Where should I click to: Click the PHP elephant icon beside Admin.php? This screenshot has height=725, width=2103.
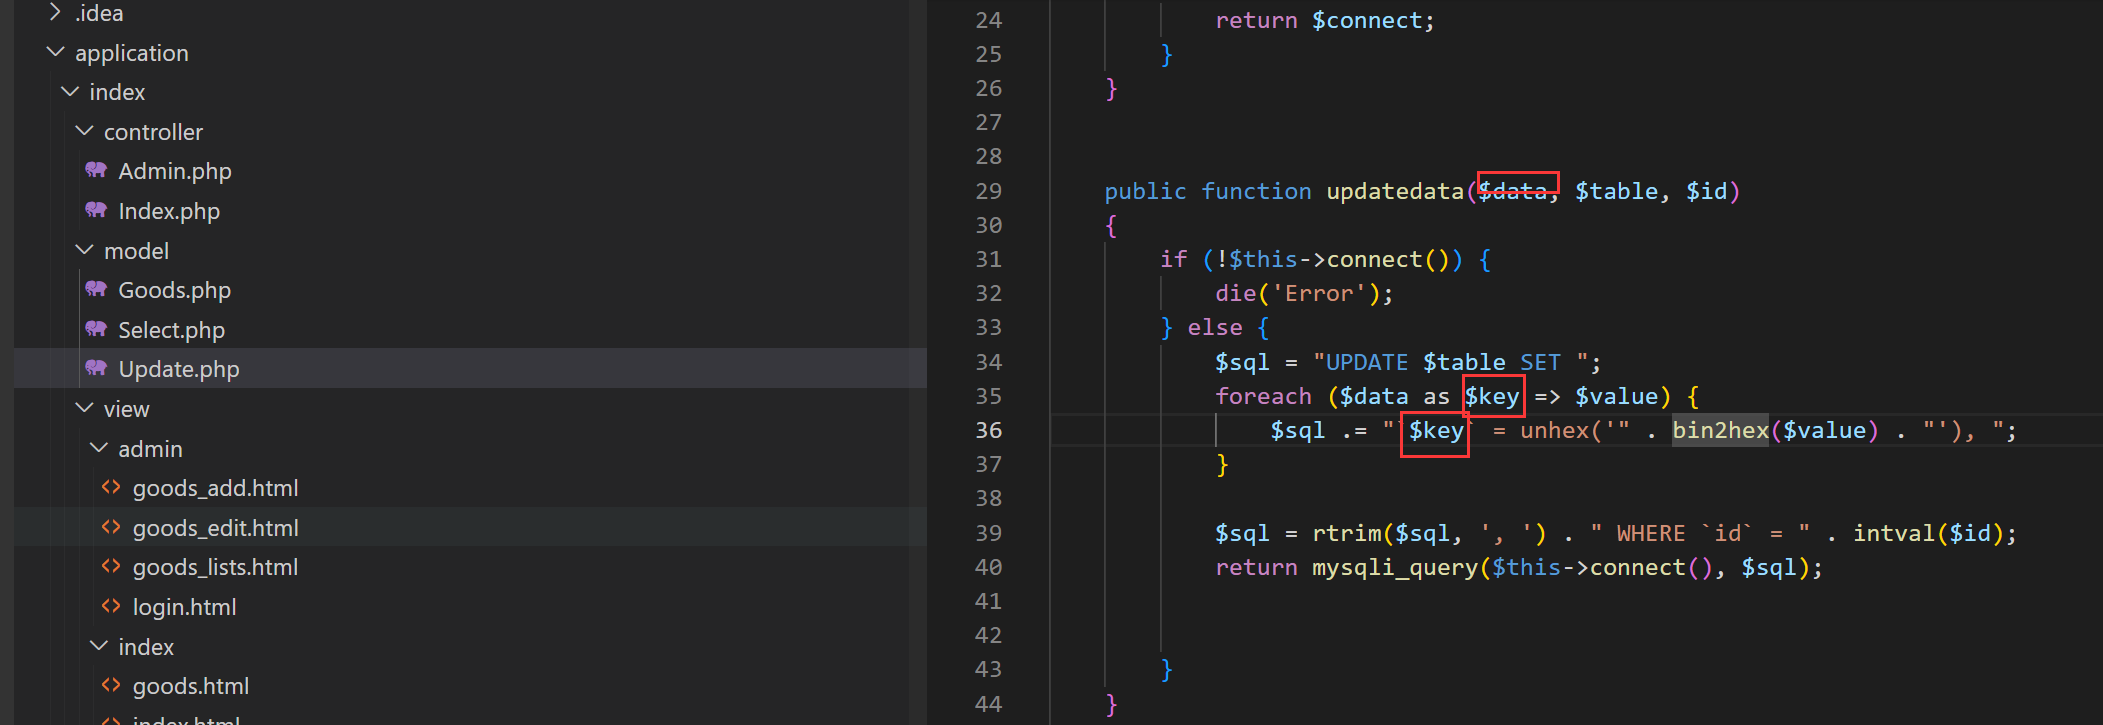pos(96,170)
